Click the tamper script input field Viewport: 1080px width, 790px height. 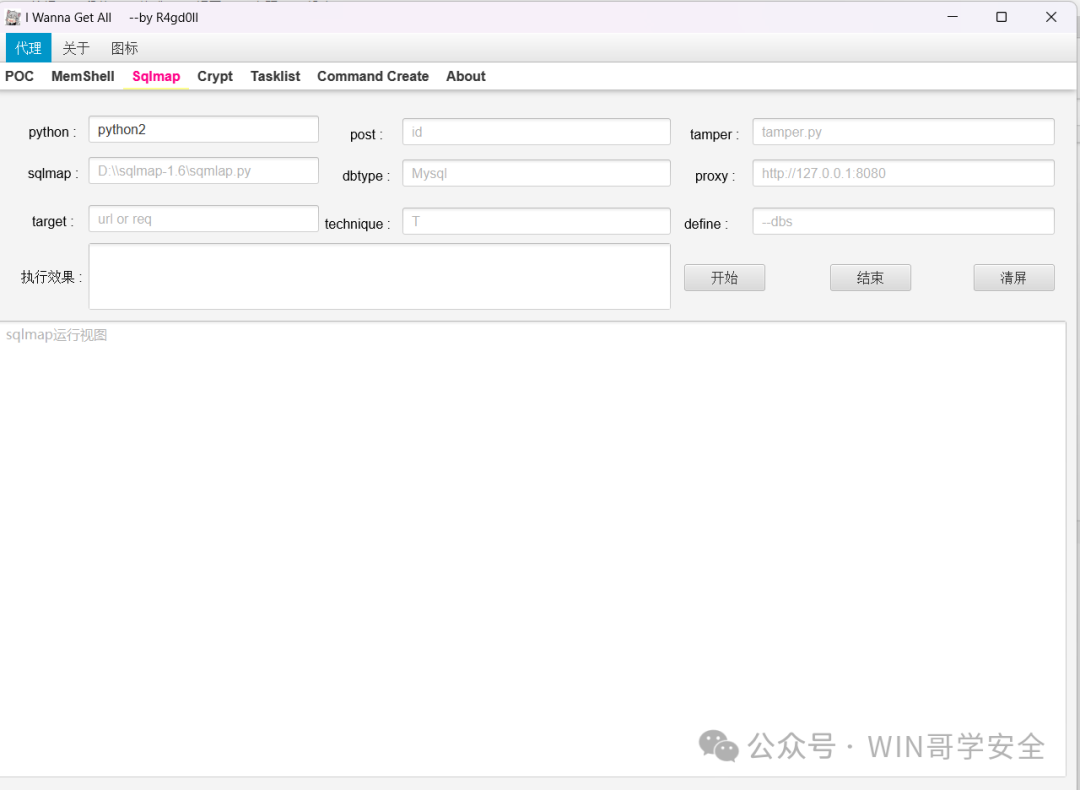[904, 132]
